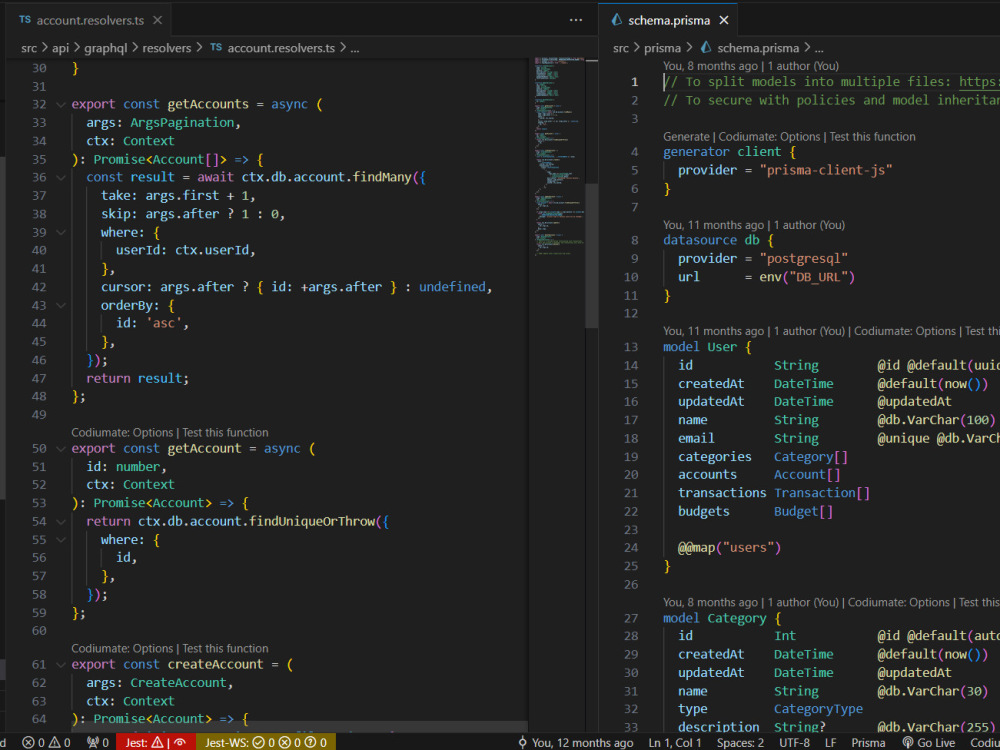Image resolution: width=1000 pixels, height=750 pixels.
Task: Open Jest-WS test results status item
Action: [x=265, y=742]
